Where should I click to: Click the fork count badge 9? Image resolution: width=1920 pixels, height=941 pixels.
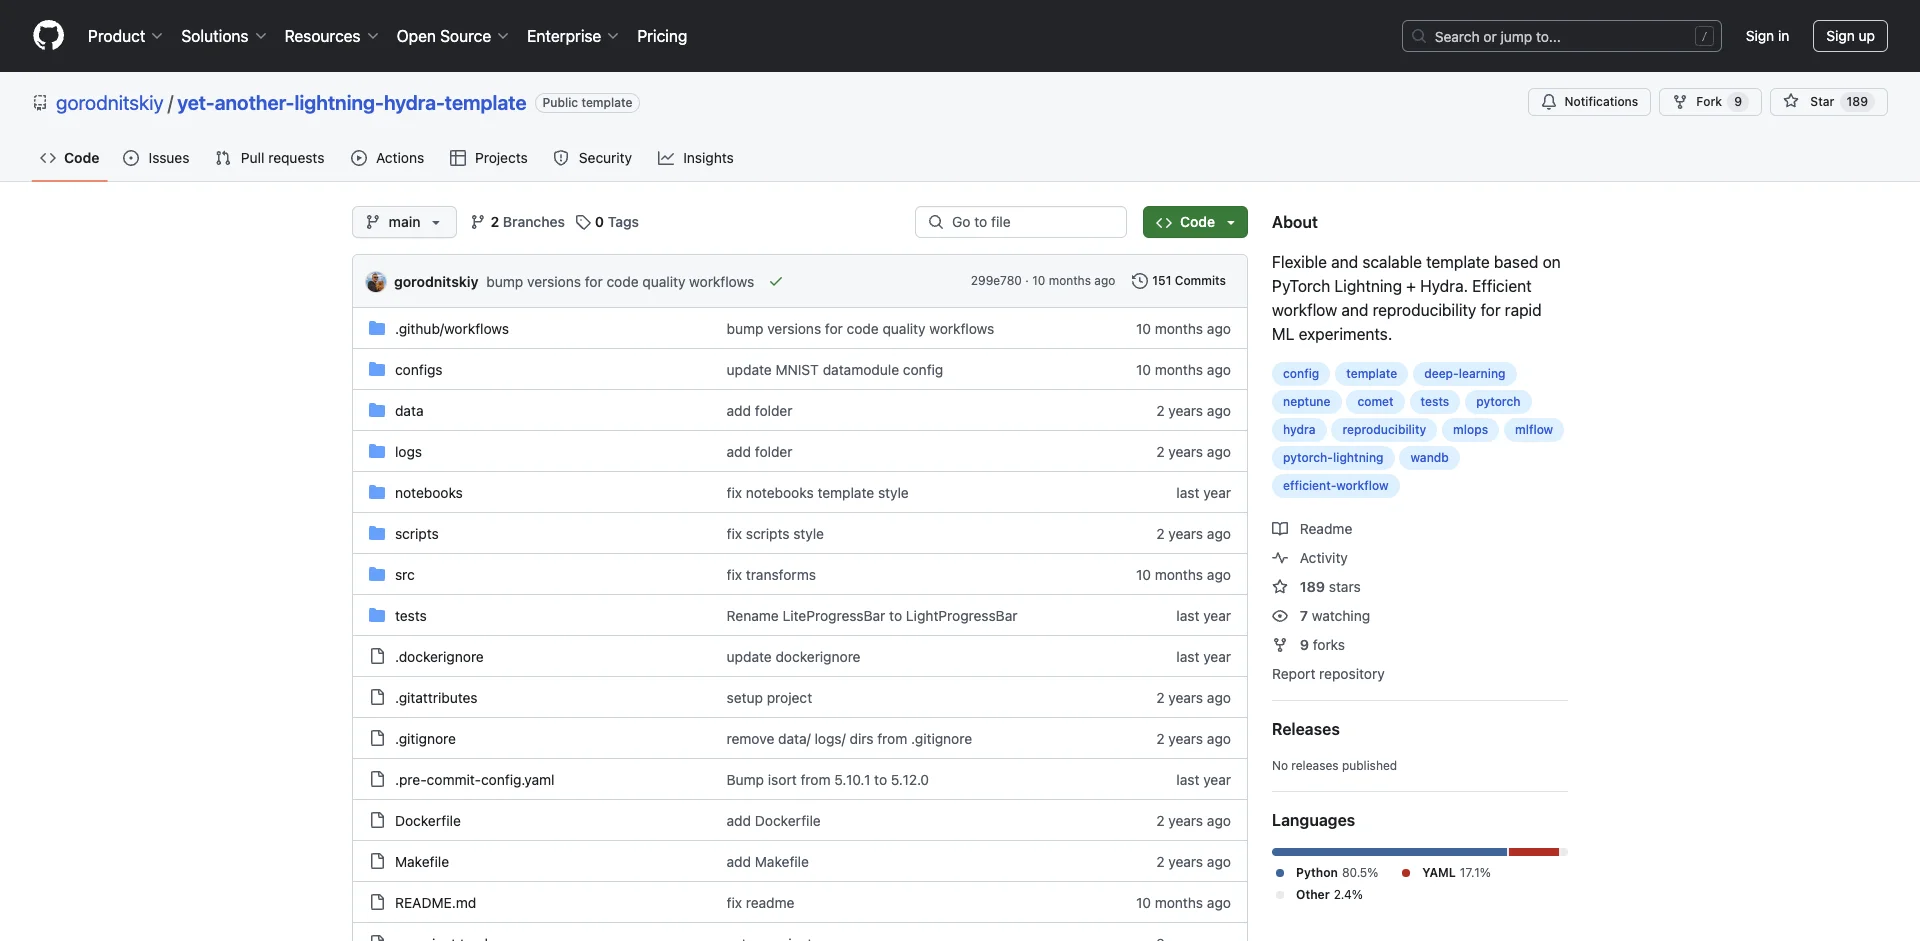1738,102
